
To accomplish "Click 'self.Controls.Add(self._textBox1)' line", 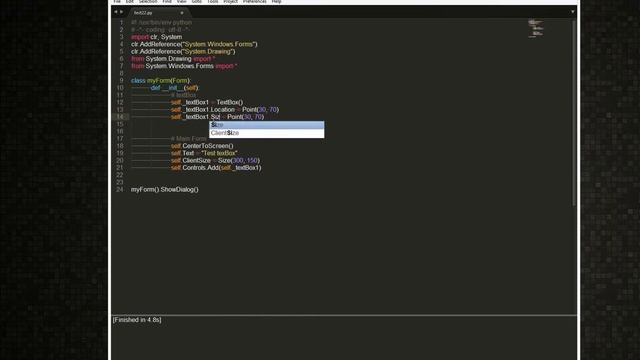I will [216, 168].
